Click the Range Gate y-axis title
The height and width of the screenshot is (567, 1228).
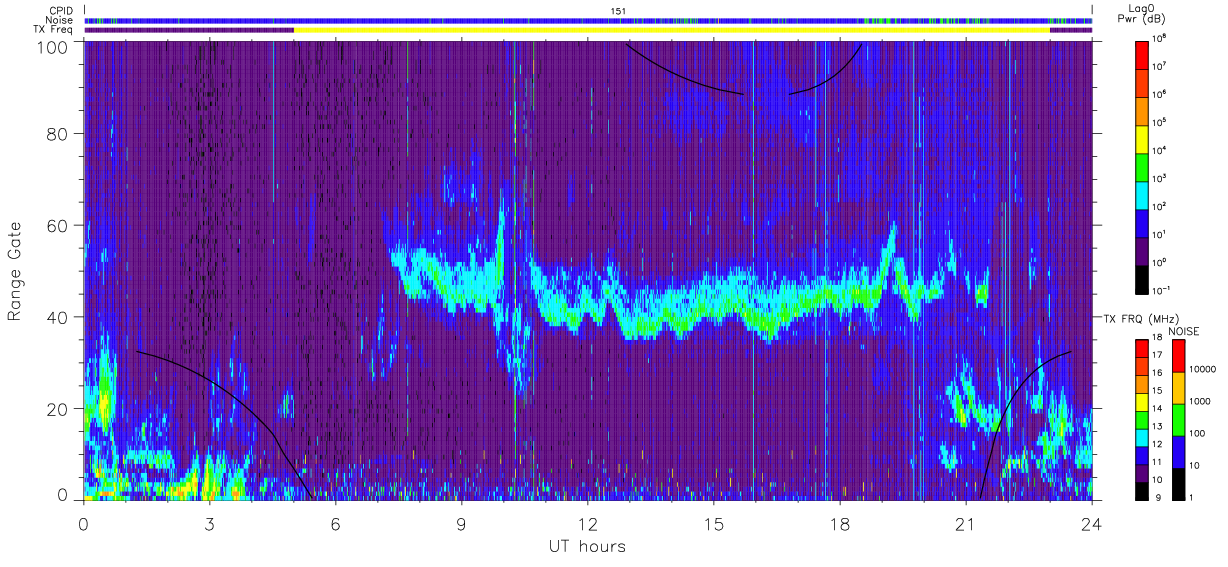(15, 272)
